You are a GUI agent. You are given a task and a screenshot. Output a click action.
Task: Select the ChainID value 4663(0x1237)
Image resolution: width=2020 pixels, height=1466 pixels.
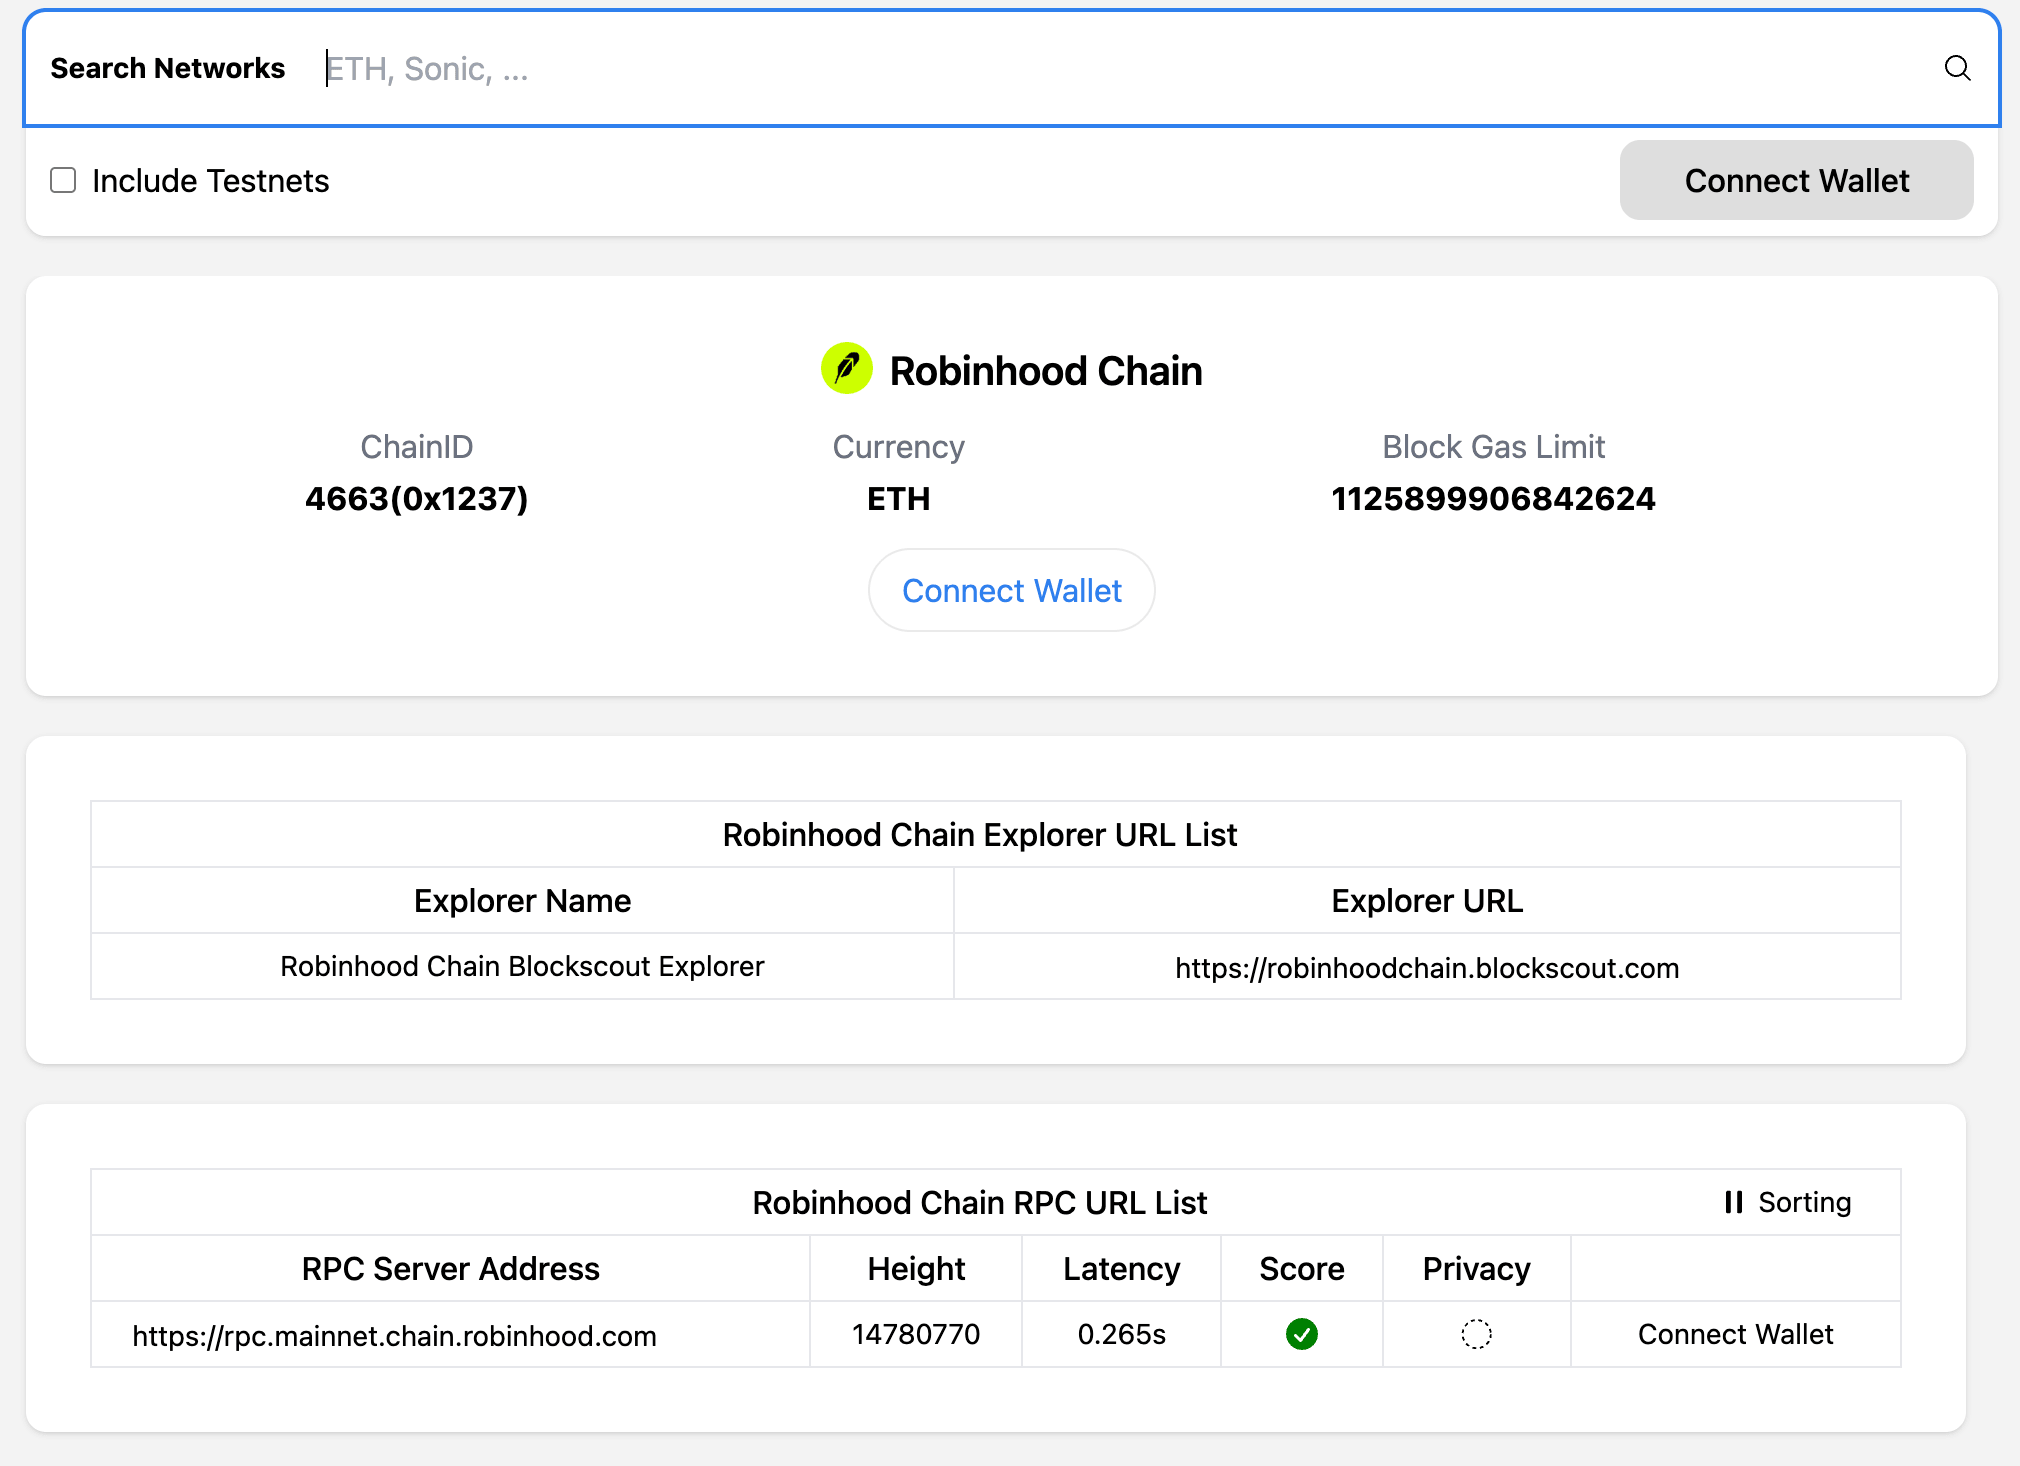click(x=416, y=498)
